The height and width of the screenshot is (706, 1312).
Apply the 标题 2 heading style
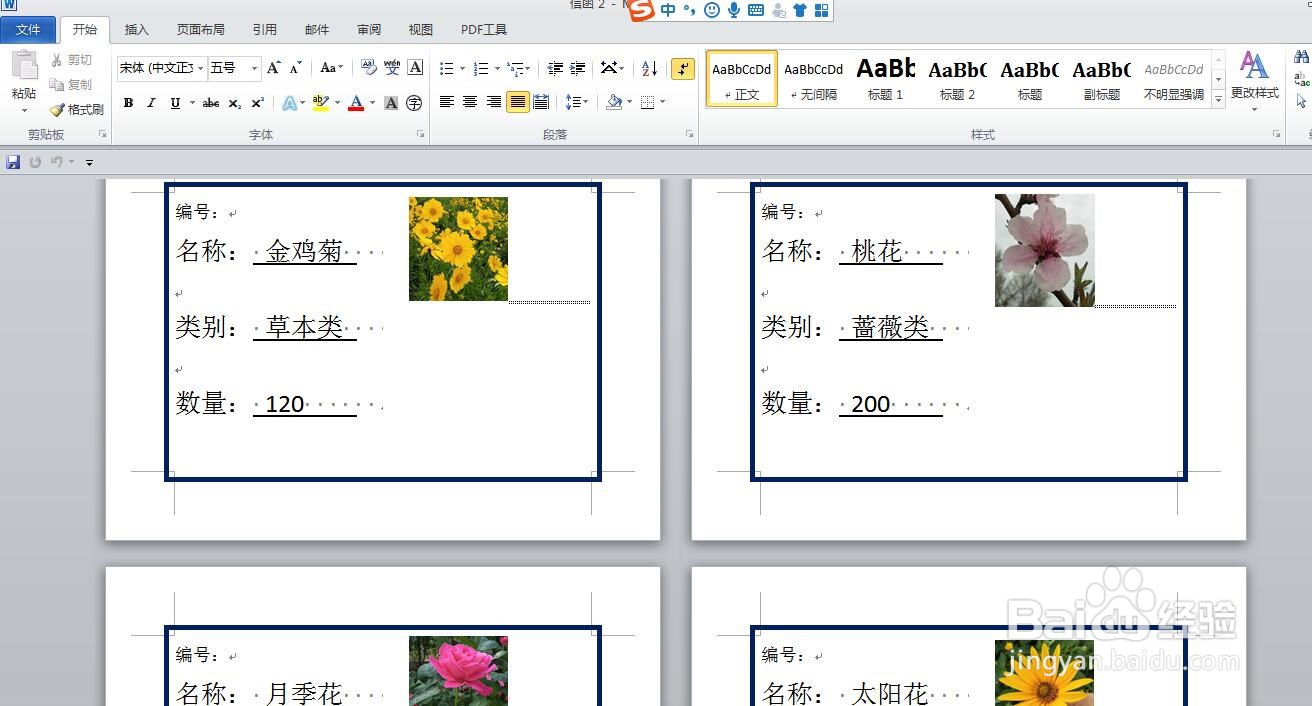point(958,79)
